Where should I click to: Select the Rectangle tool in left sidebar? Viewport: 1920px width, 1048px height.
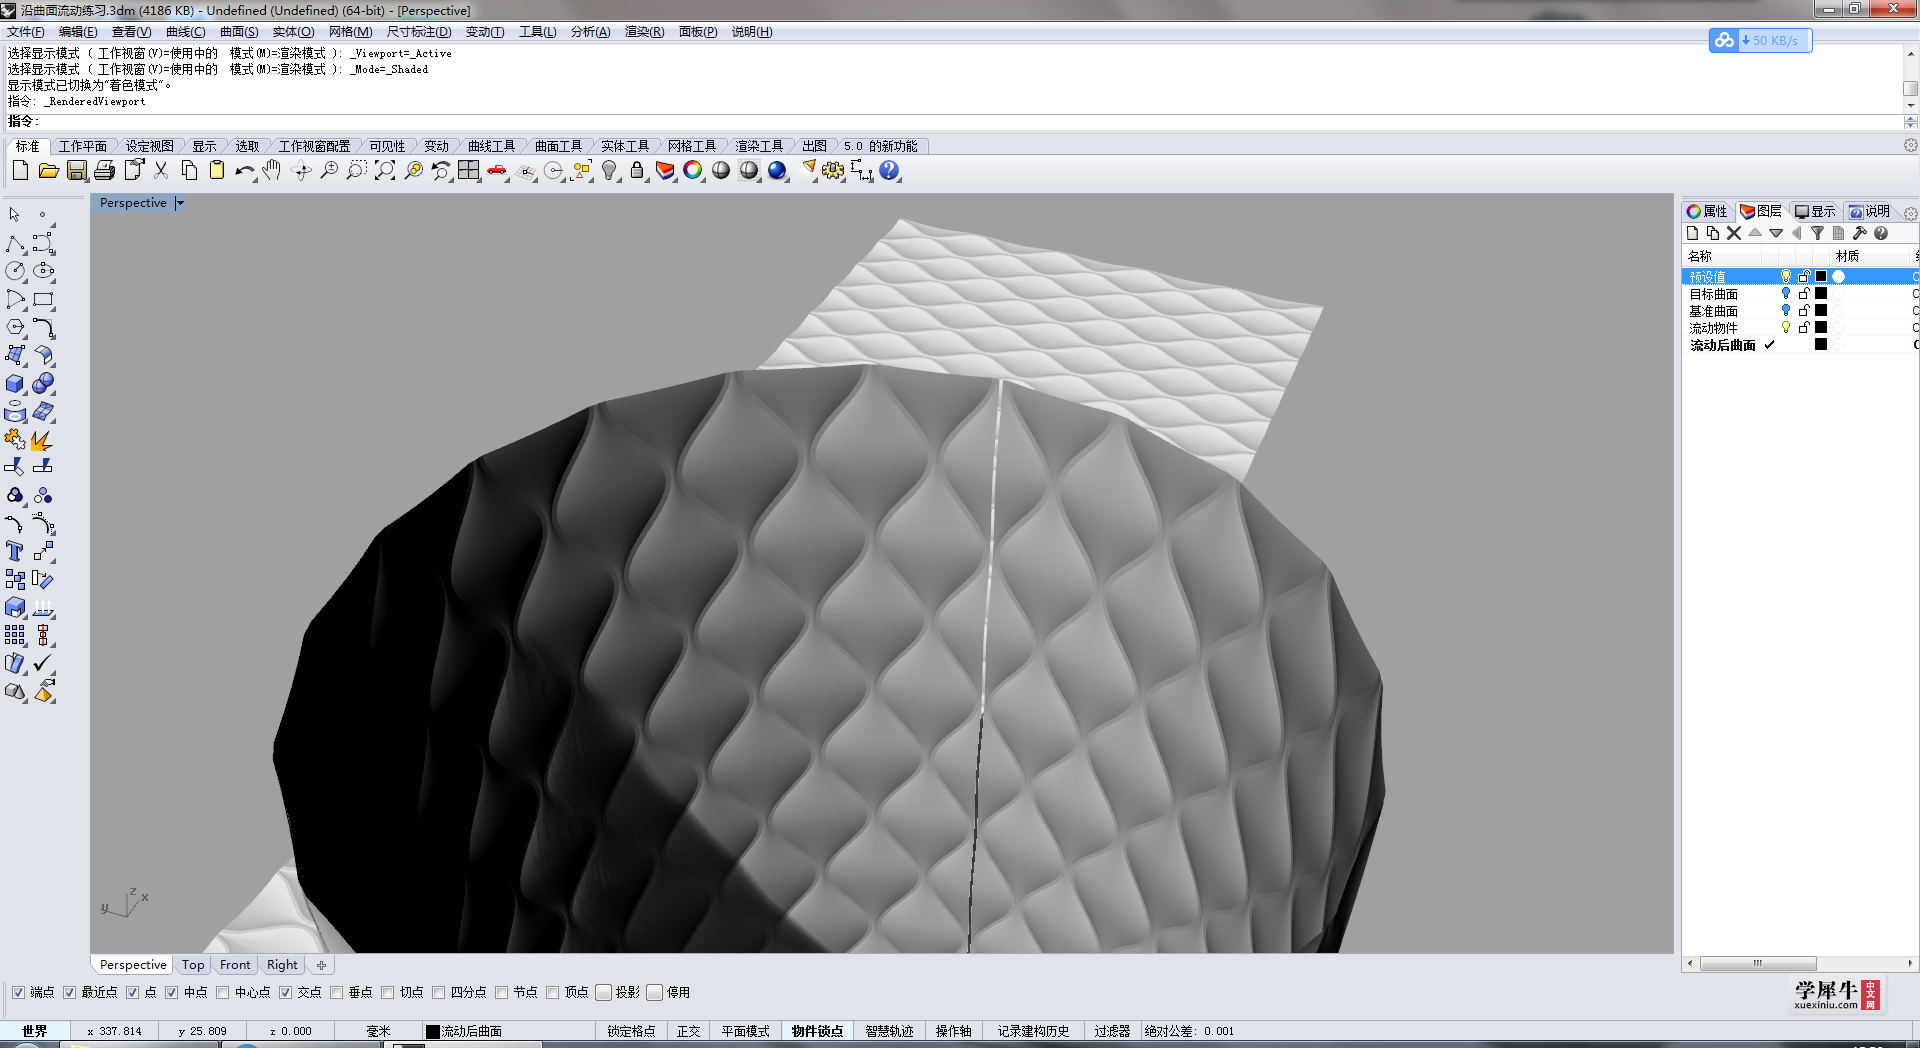click(x=43, y=299)
